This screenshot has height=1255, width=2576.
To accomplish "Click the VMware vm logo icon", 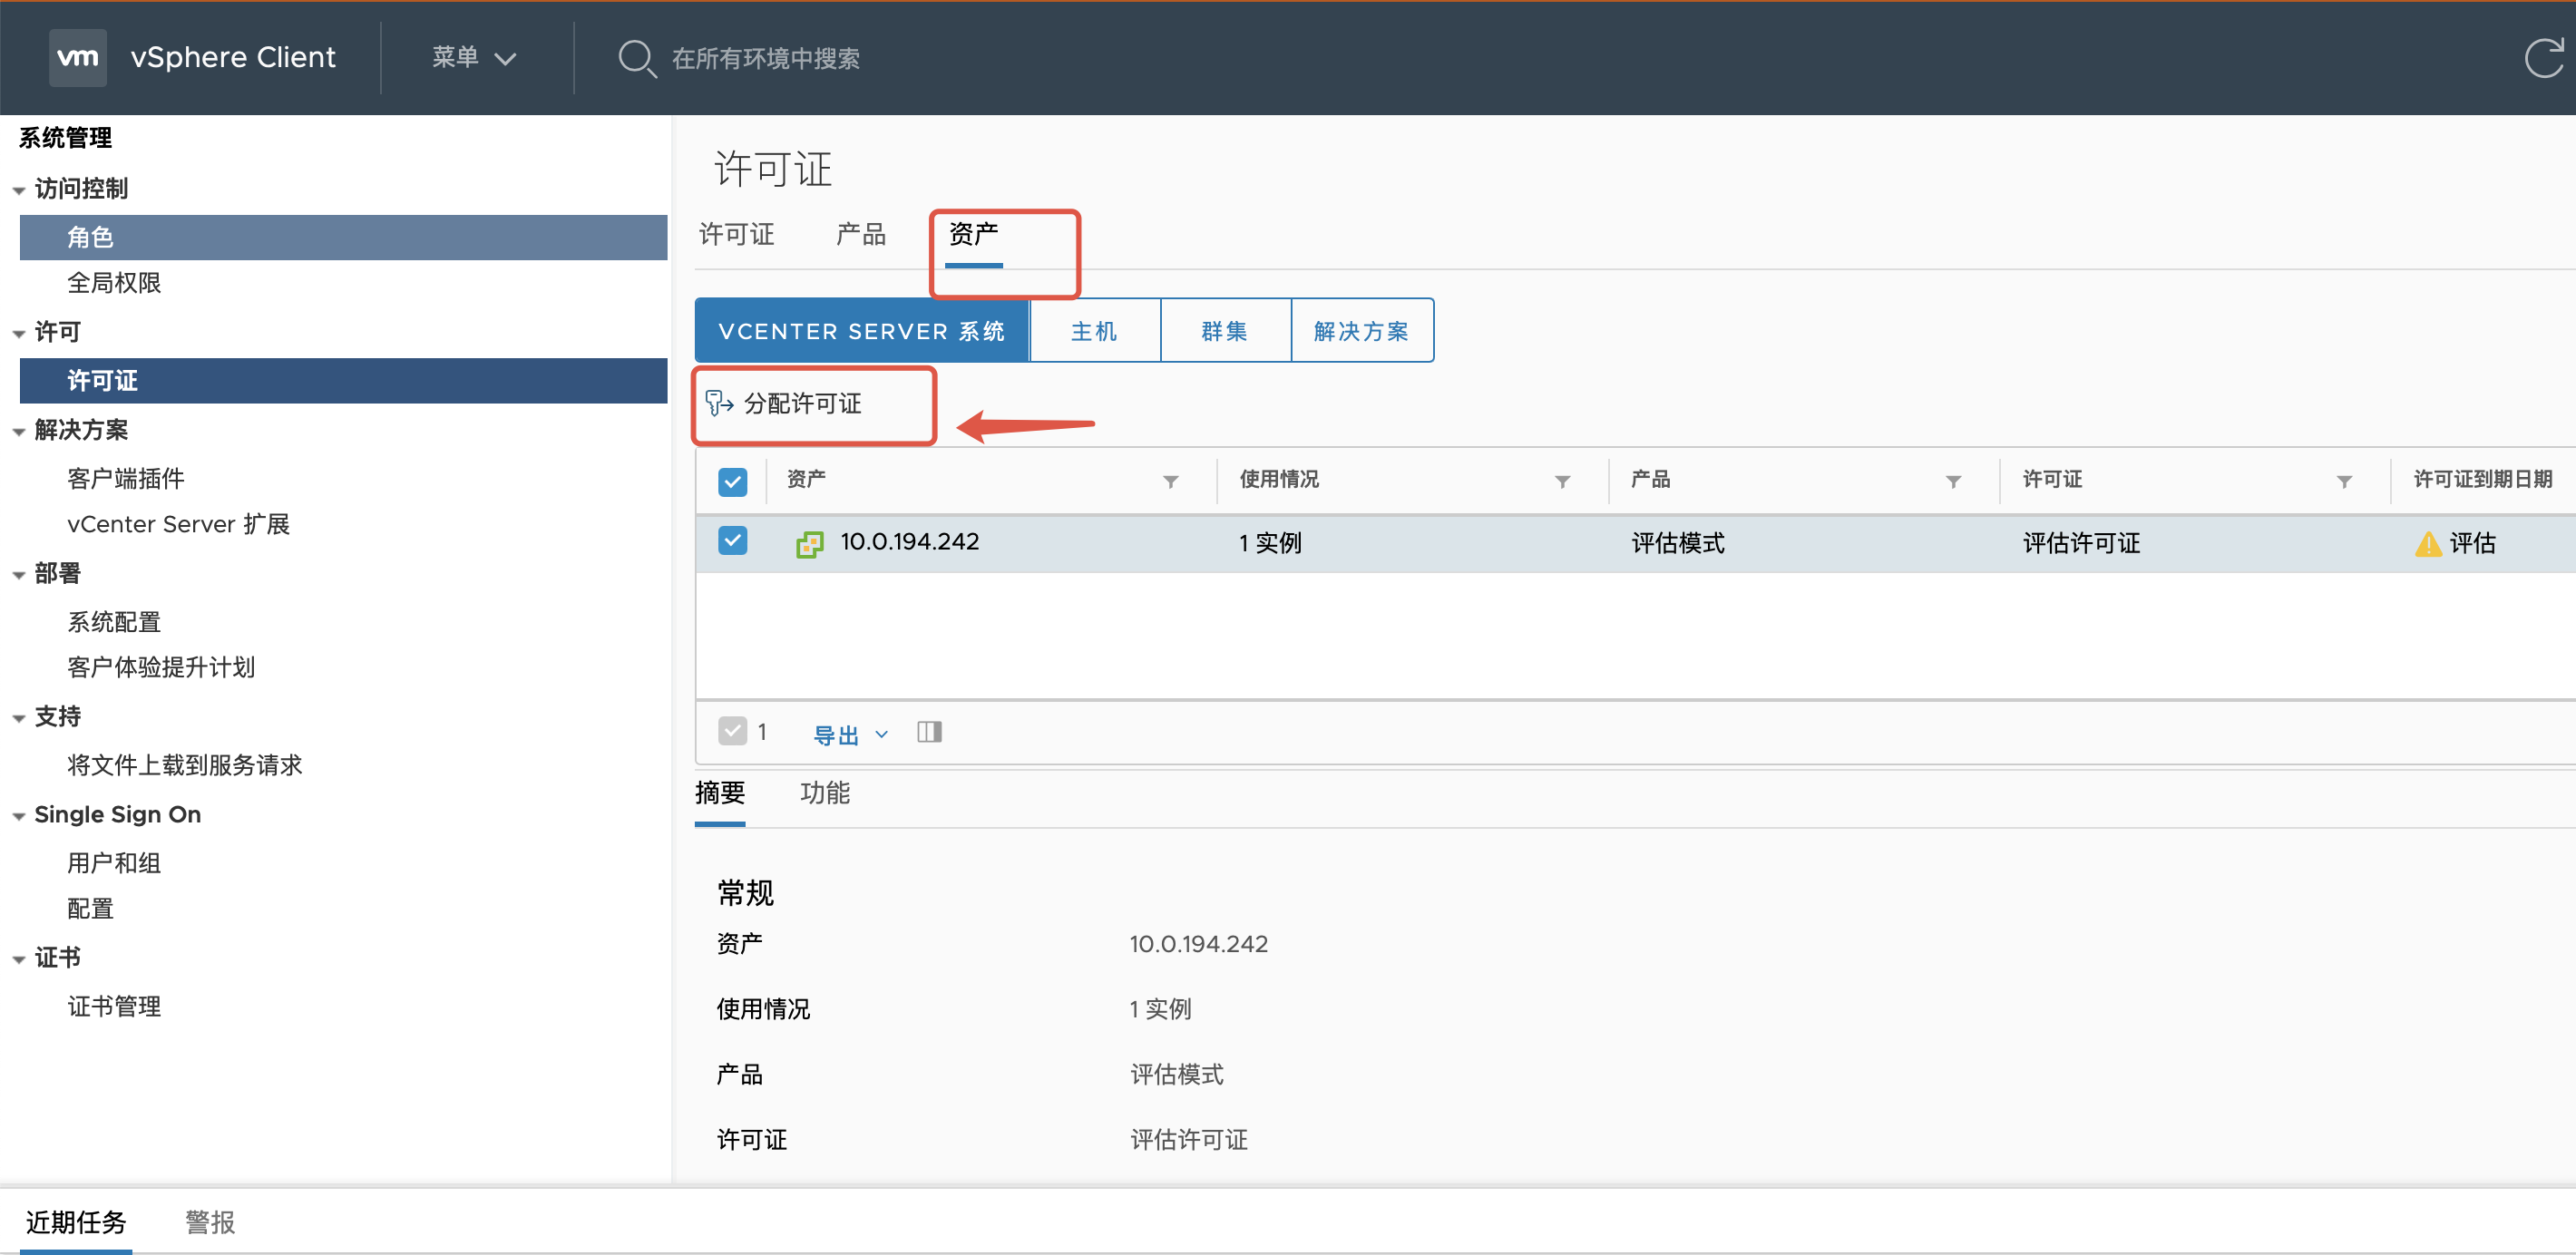I will [x=78, y=57].
